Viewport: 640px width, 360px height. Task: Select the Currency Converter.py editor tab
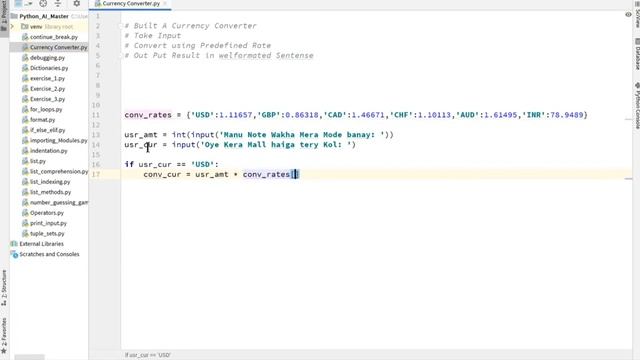point(131,4)
